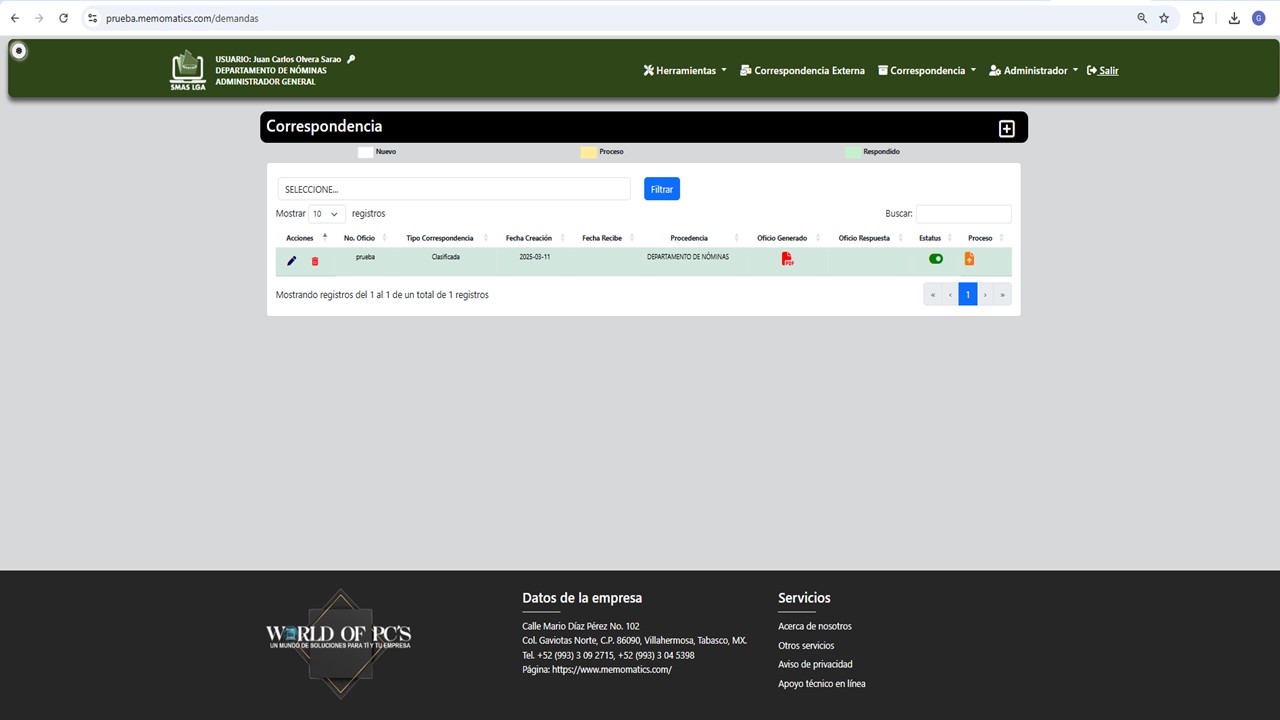Viewport: 1280px width, 720px height.
Task: Open the generated oficio PDF icon
Action: click(x=788, y=259)
